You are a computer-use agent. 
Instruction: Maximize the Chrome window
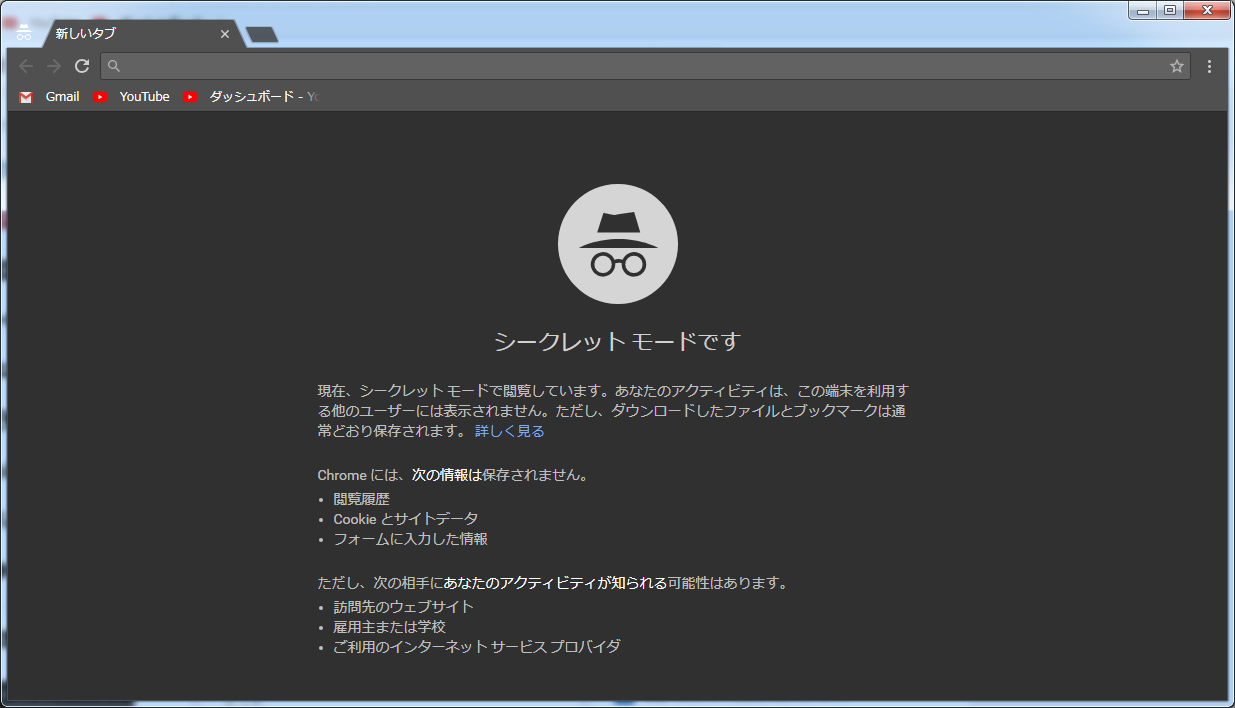pos(1169,10)
